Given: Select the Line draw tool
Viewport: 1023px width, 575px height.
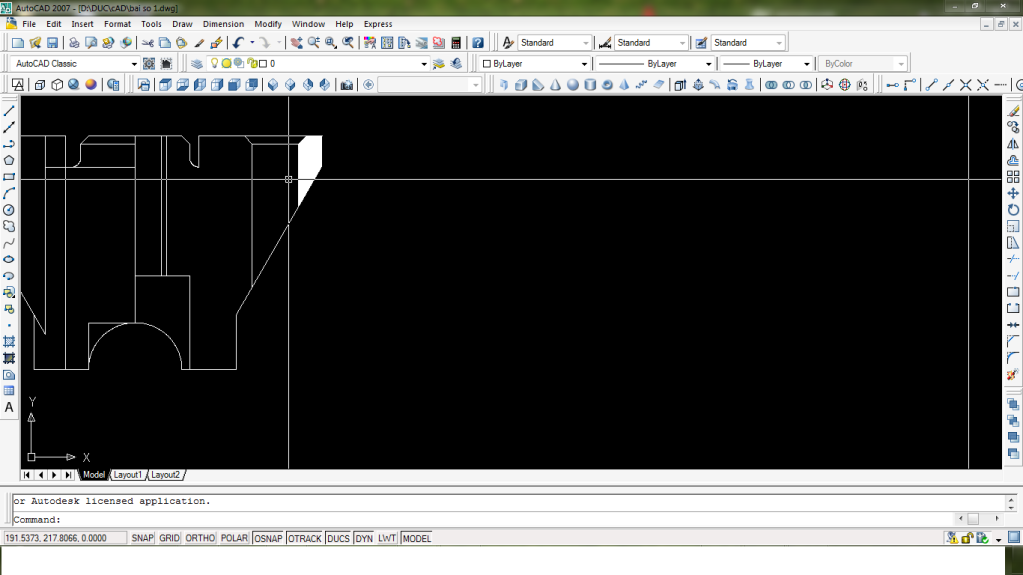Looking at the screenshot, I should pos(9,111).
